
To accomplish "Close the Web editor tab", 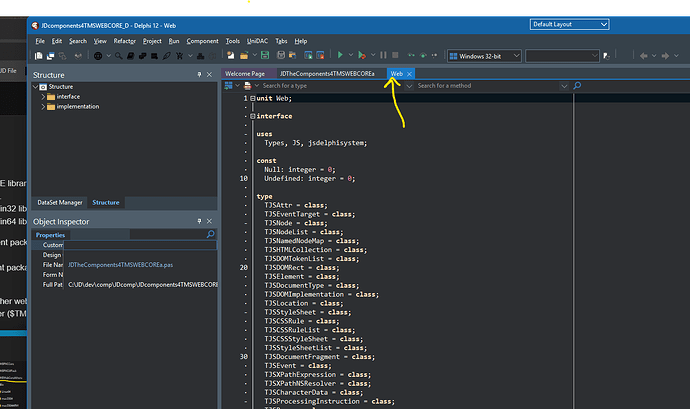I will pyautogui.click(x=409, y=74).
